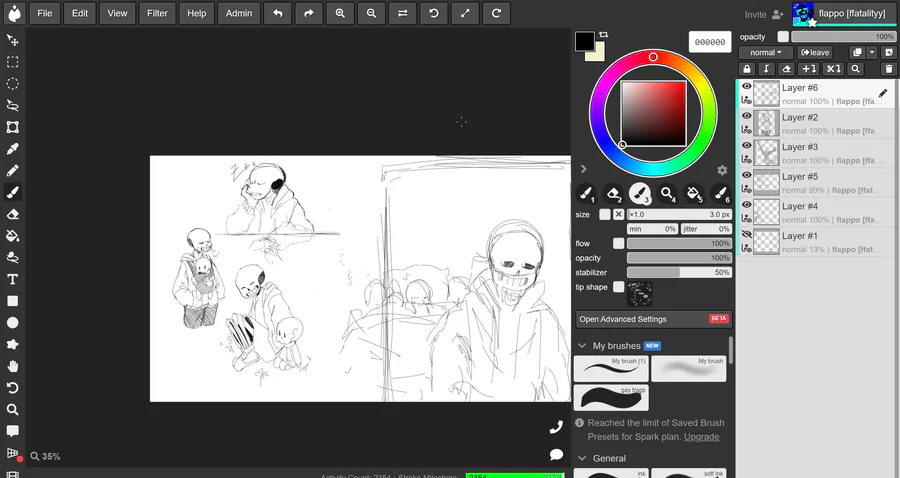Click the zoom out magnifier button

point(371,13)
